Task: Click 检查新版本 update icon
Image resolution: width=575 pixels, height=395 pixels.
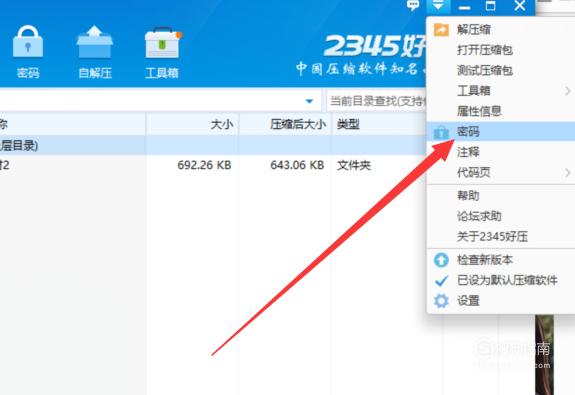Action: point(441,260)
